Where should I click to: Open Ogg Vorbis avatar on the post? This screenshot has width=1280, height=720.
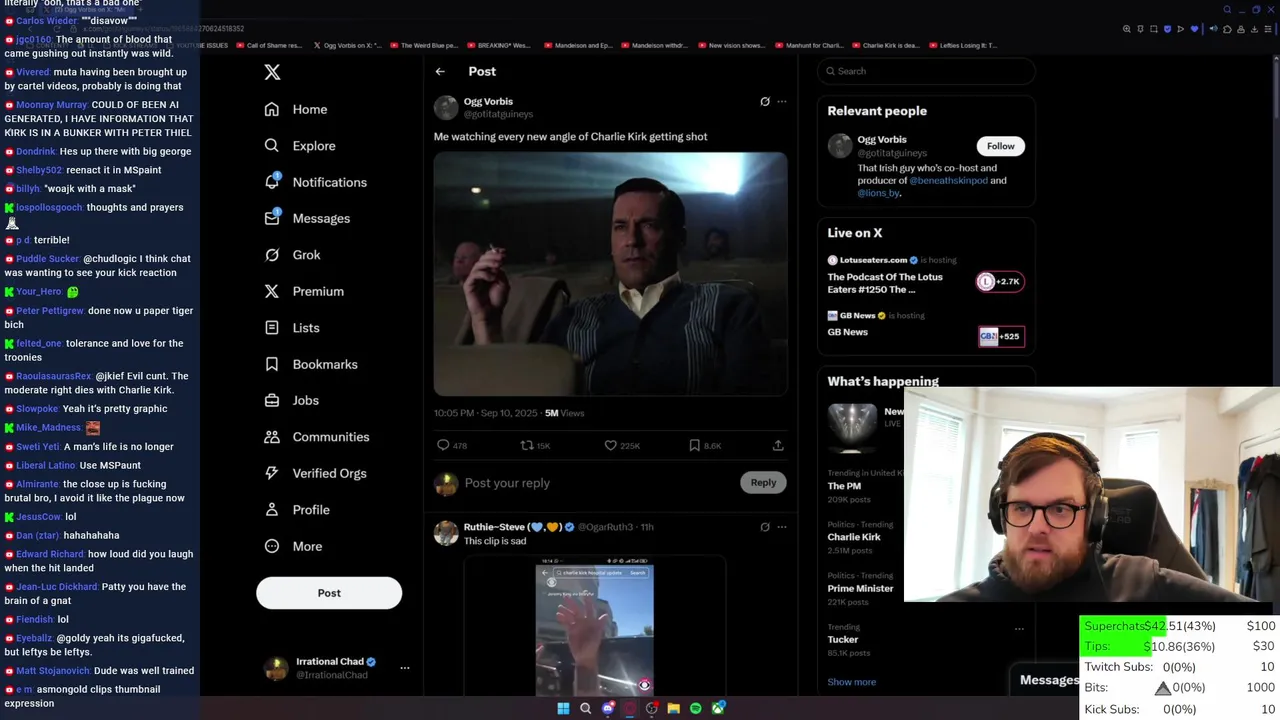(x=446, y=107)
